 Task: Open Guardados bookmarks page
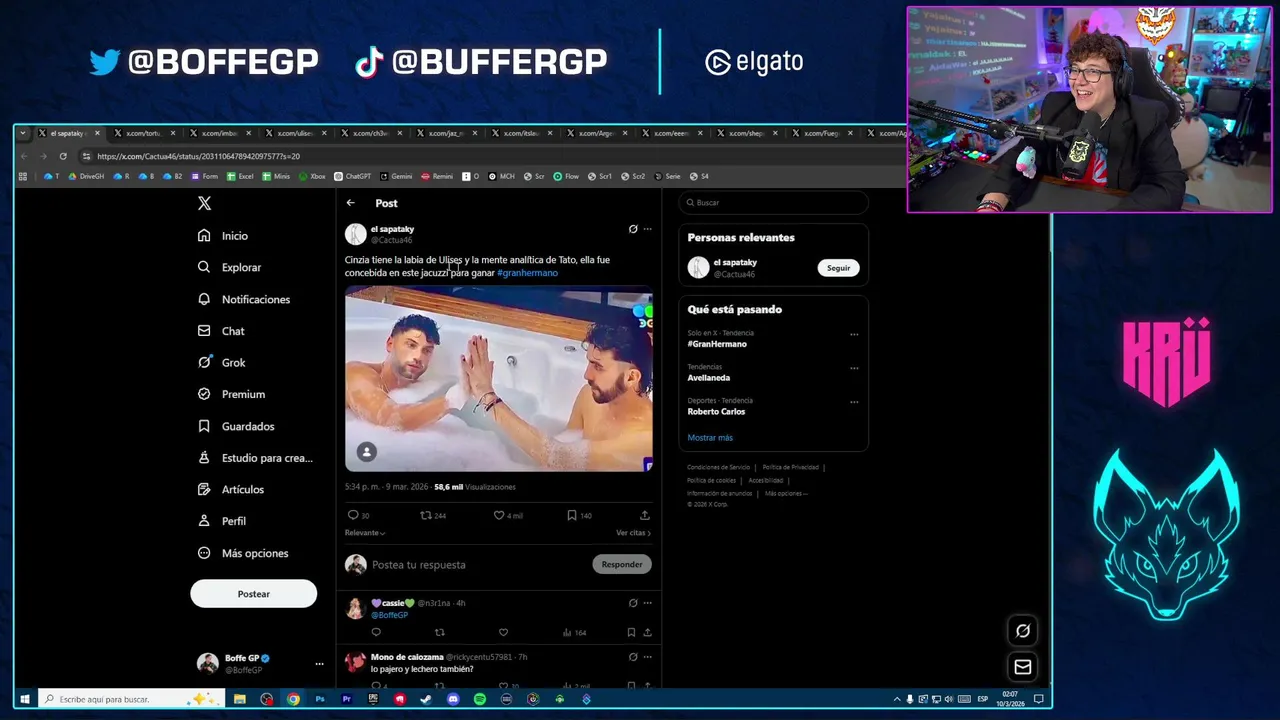[x=236, y=426]
